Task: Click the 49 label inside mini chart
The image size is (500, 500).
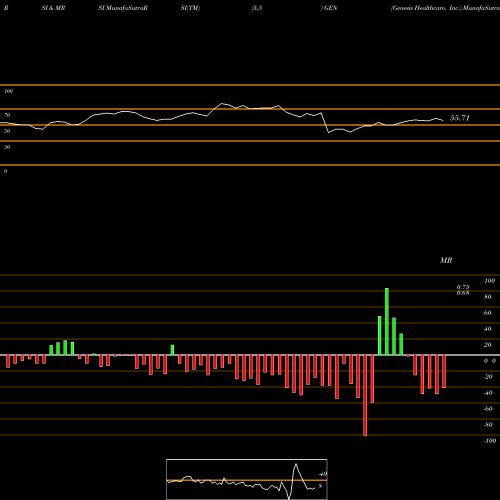Action: point(323,474)
